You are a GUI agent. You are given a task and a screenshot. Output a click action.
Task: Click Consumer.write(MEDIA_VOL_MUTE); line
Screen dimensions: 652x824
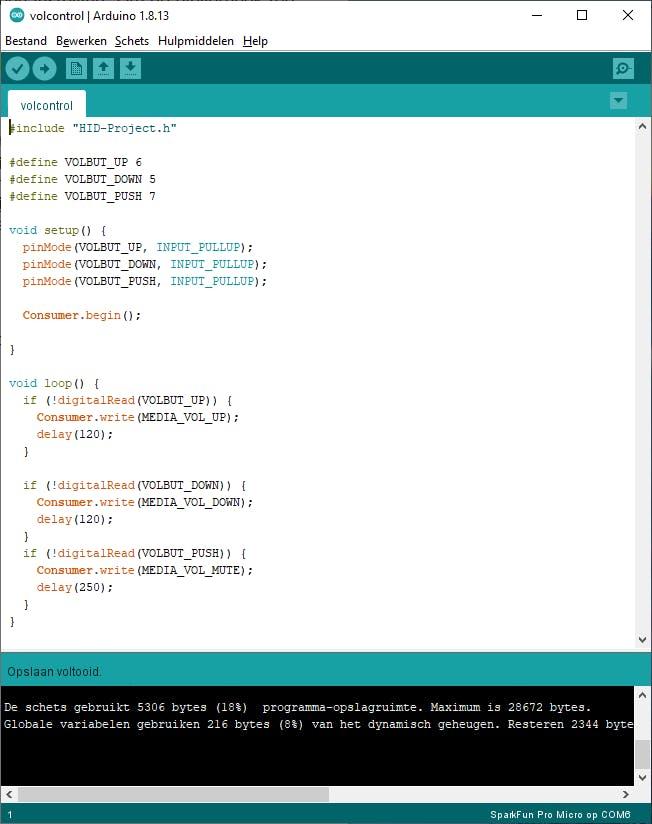(144, 570)
